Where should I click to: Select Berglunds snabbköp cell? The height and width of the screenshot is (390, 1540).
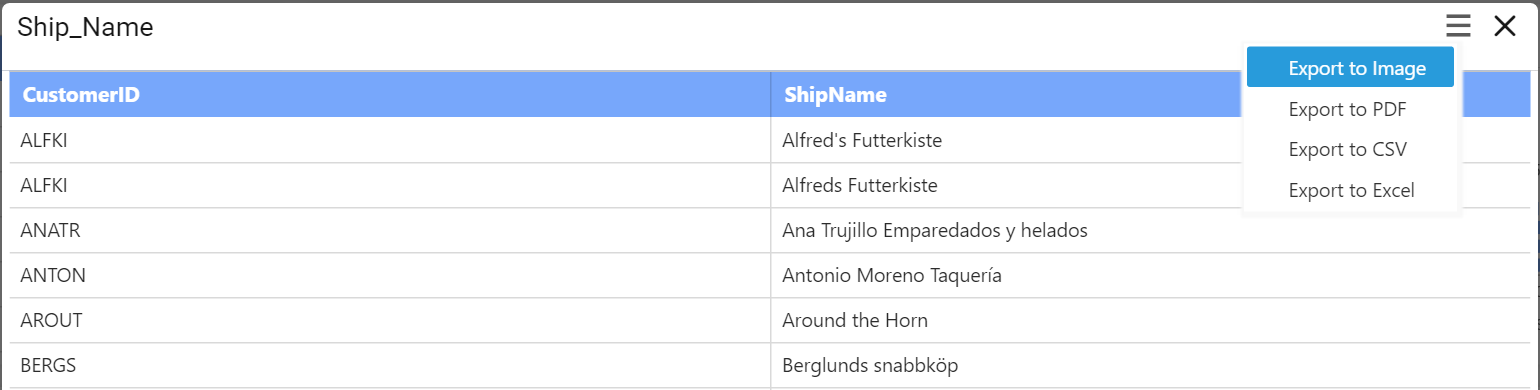point(1150,366)
